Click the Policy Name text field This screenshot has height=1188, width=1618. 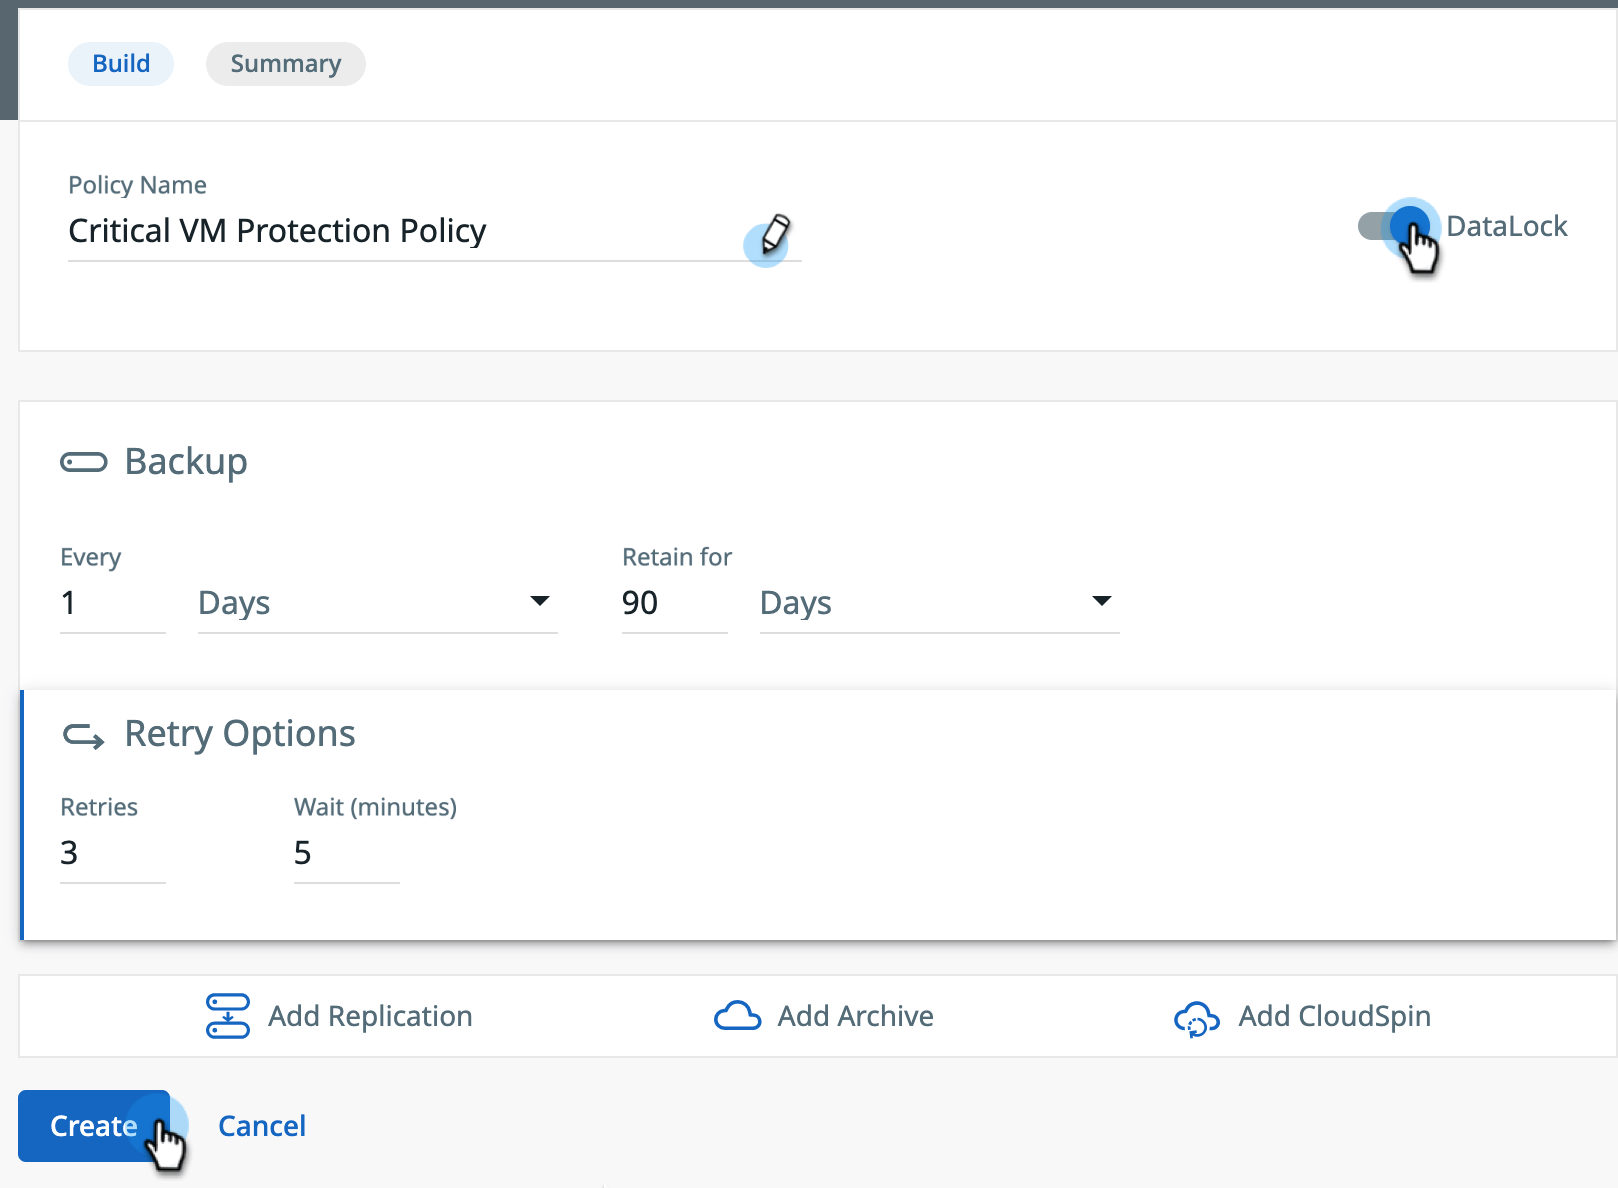(400, 232)
